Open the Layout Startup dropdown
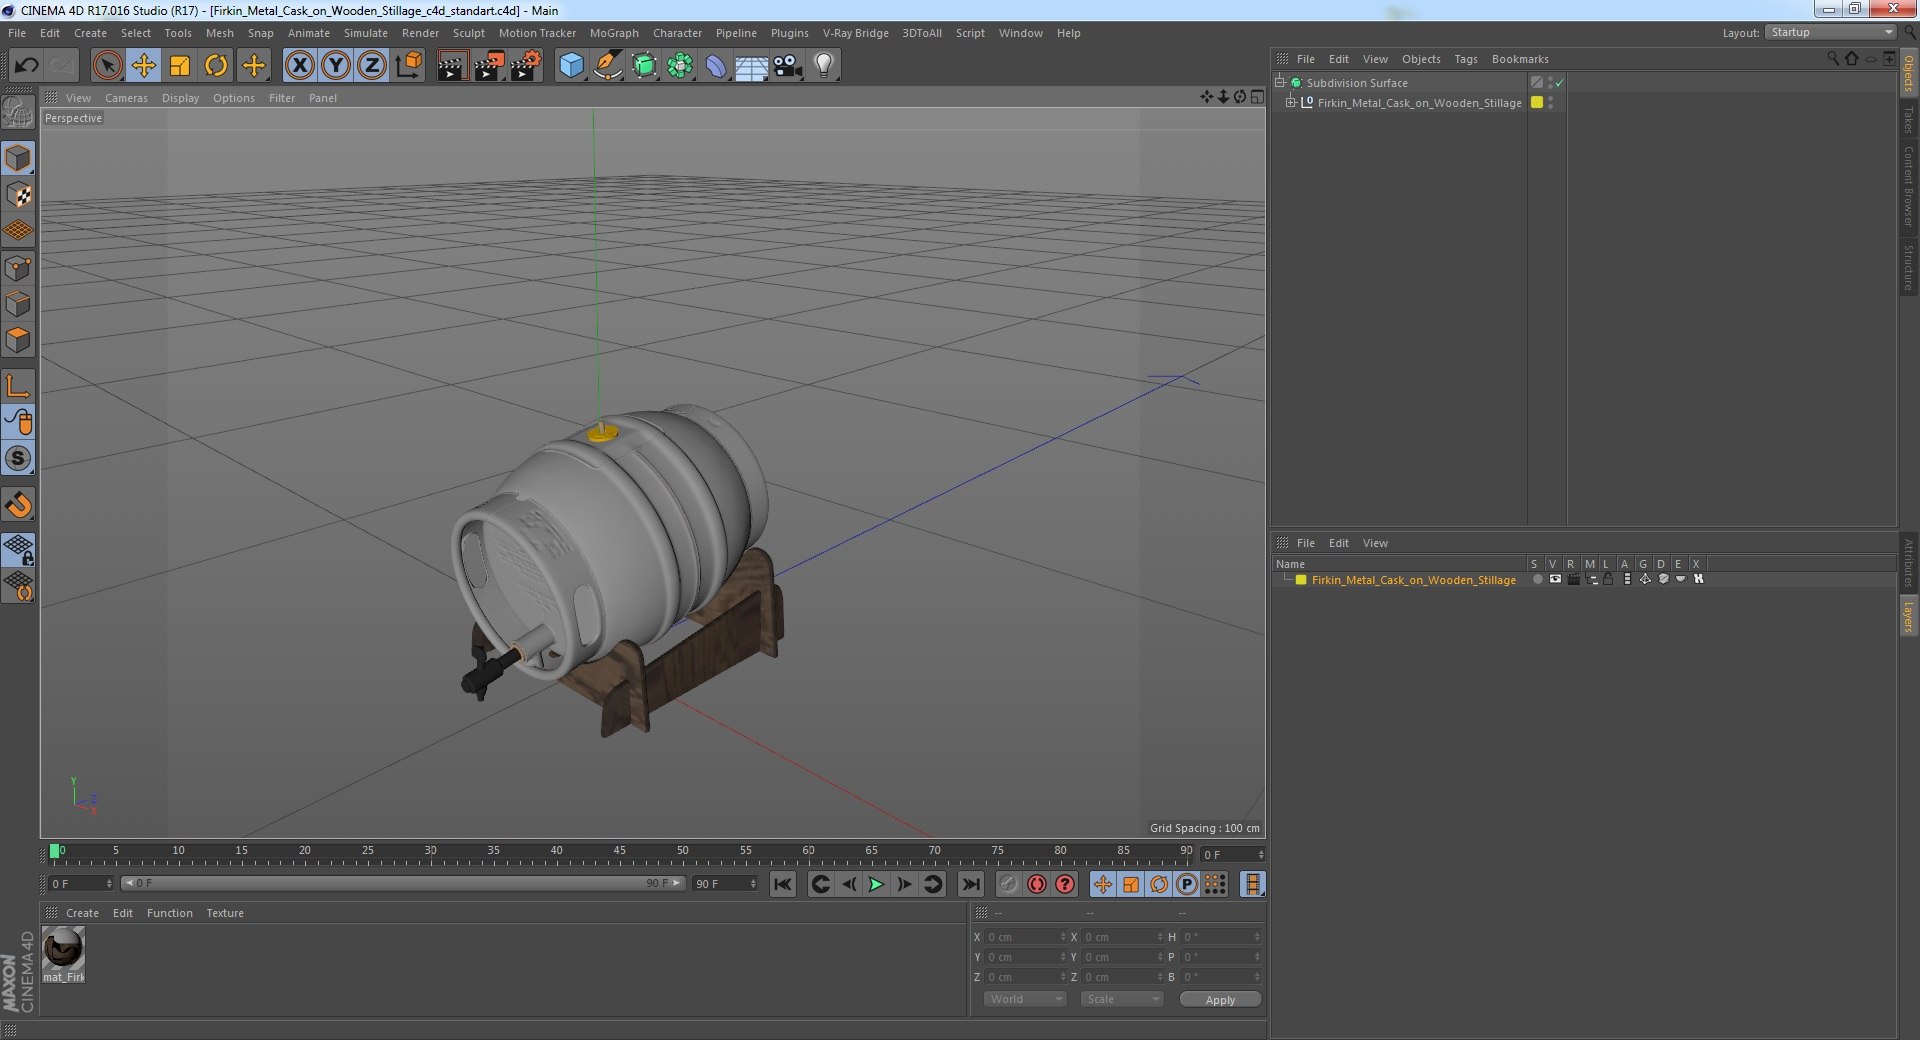The height and width of the screenshot is (1040, 1920). click(x=1831, y=33)
